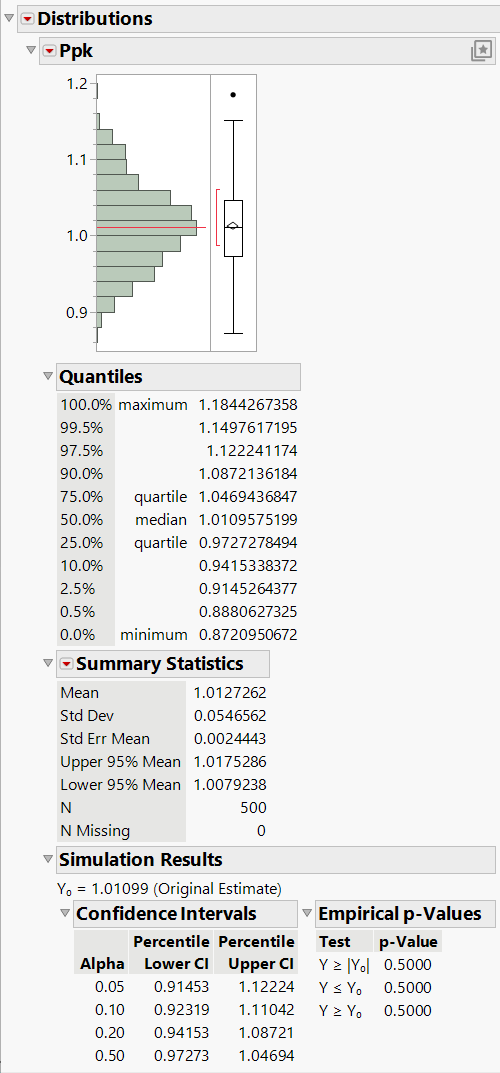Select the lower CI 0.94153 for alpha 0.20

[181, 1033]
